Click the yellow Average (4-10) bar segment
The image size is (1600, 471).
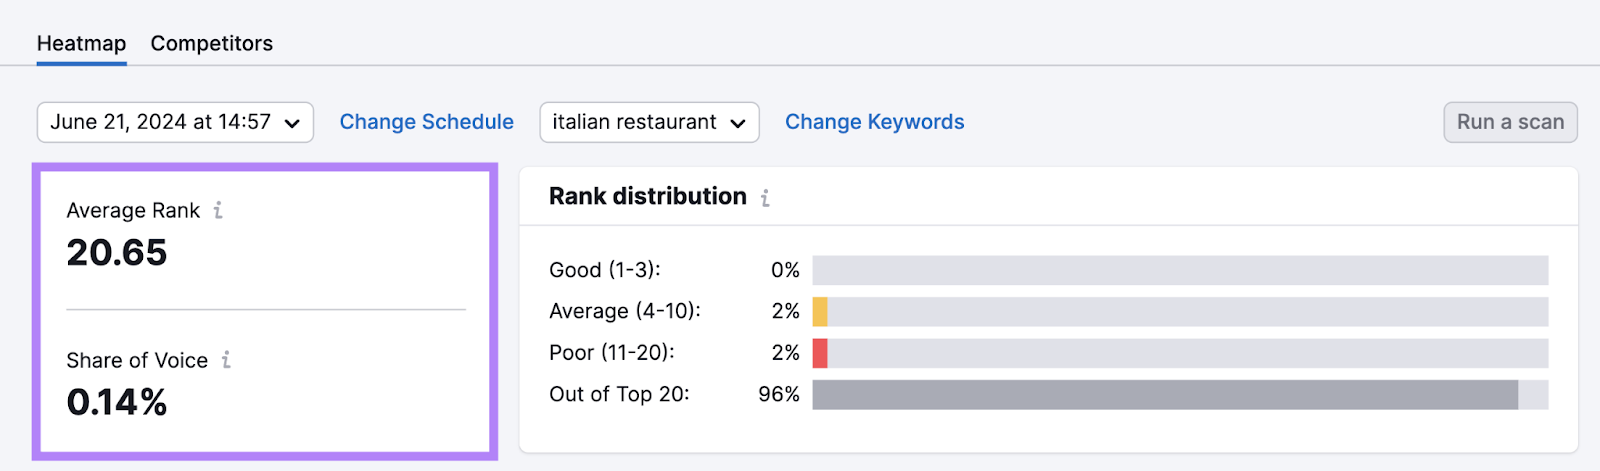click(820, 312)
